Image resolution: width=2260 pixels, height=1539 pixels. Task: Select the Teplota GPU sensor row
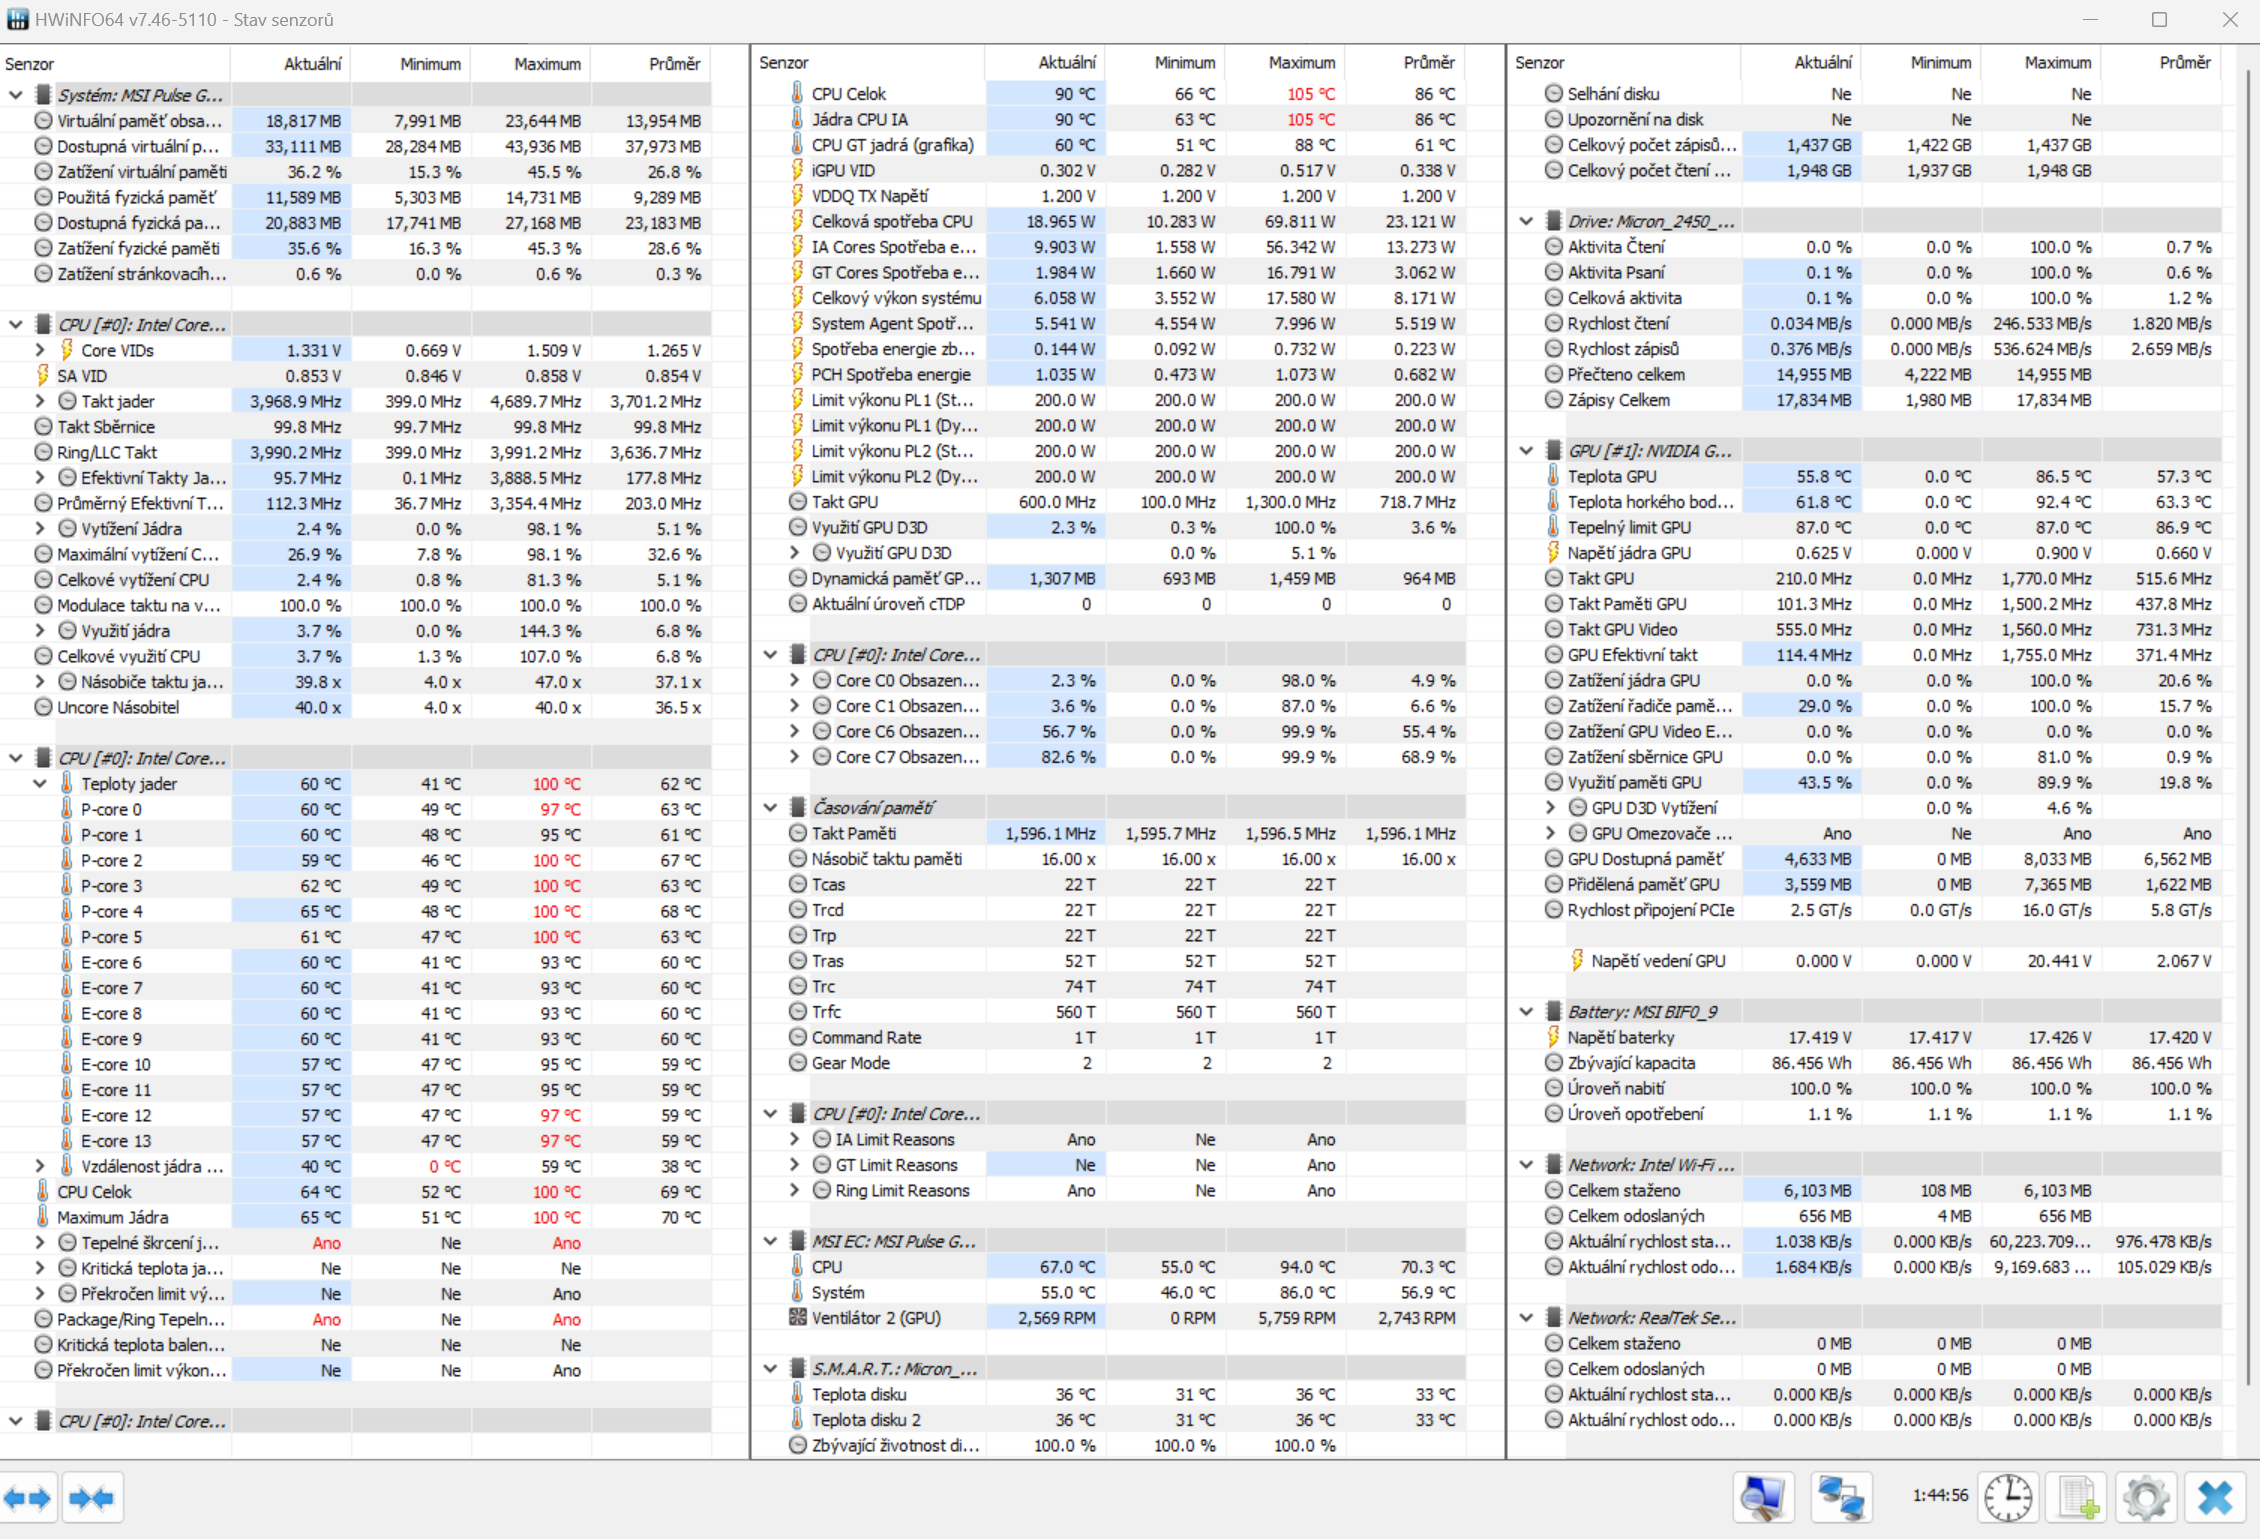tap(1611, 477)
